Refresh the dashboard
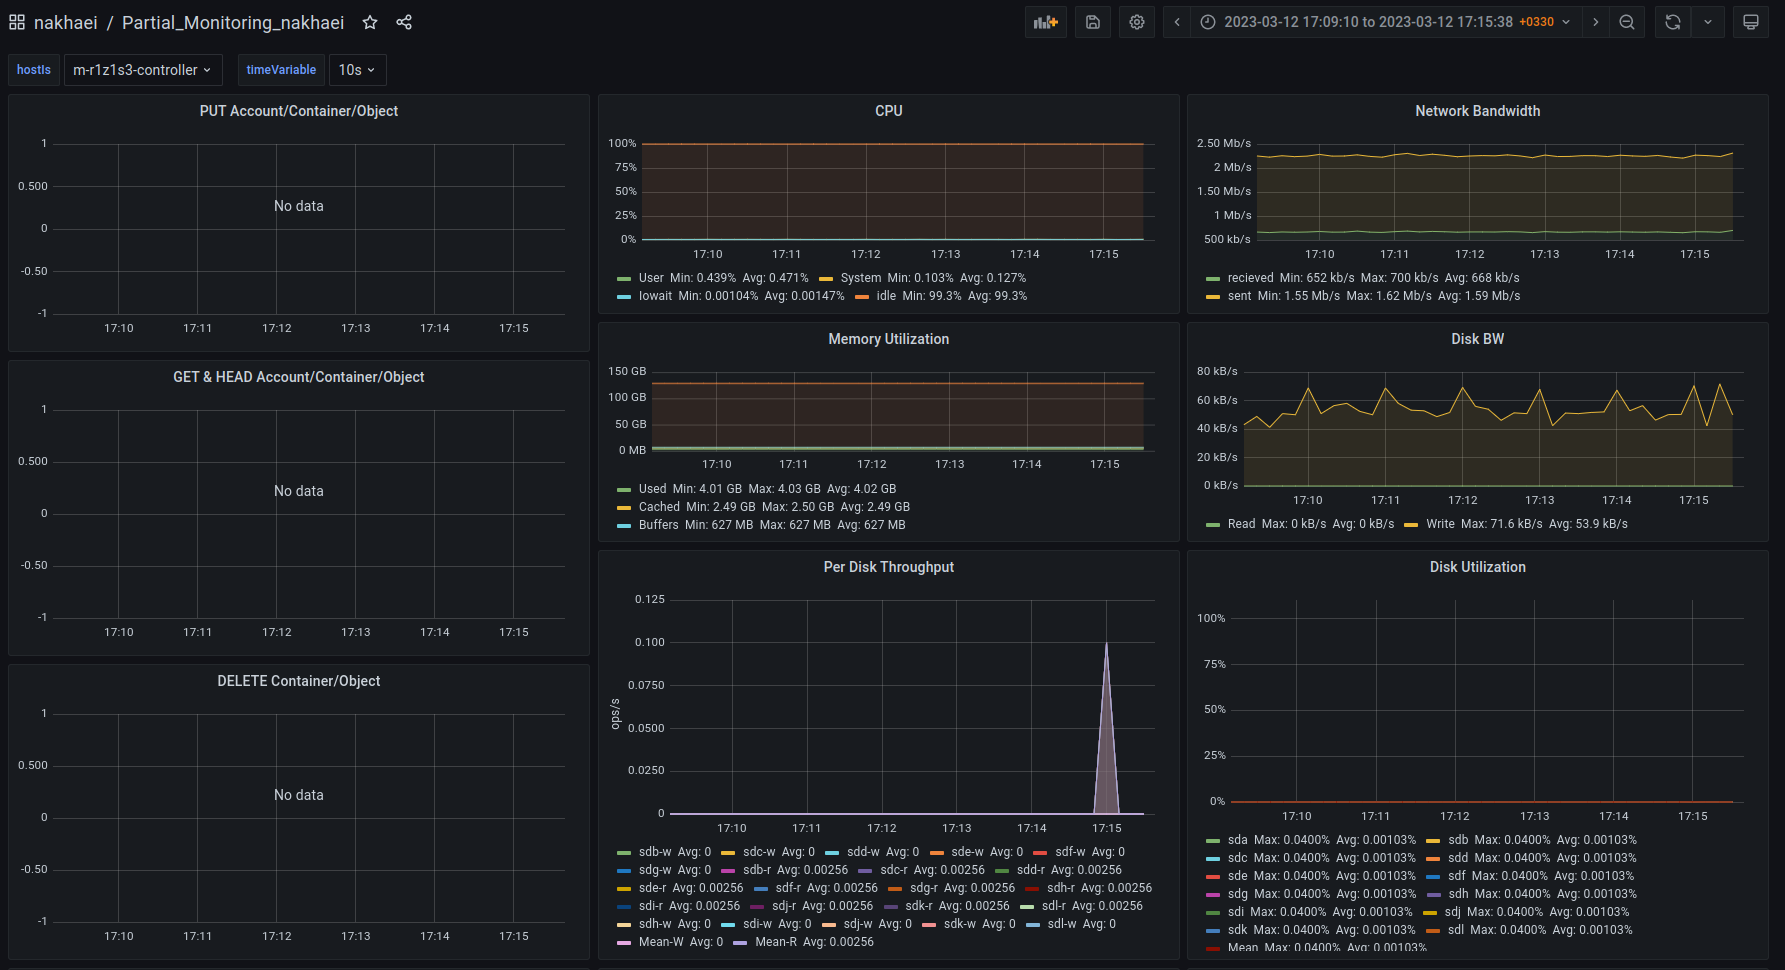This screenshot has height=970, width=1785. pos(1673,22)
